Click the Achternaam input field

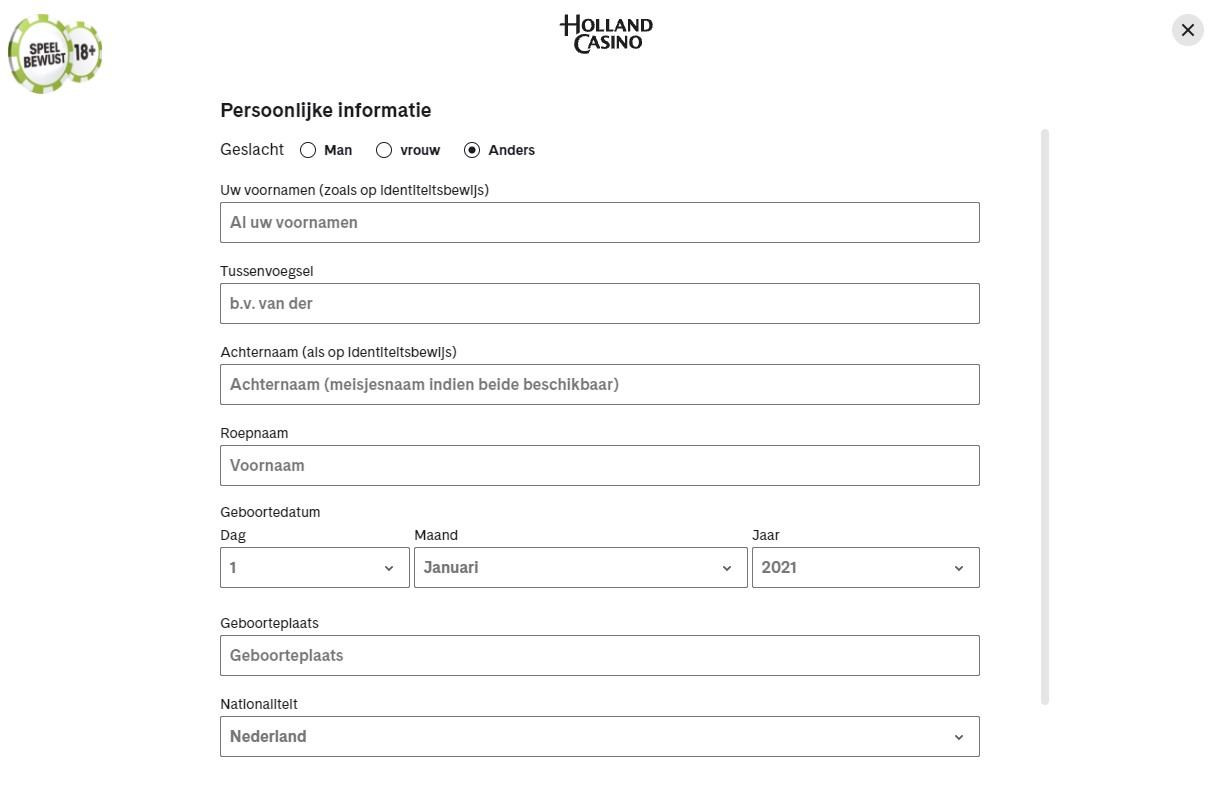tap(599, 384)
